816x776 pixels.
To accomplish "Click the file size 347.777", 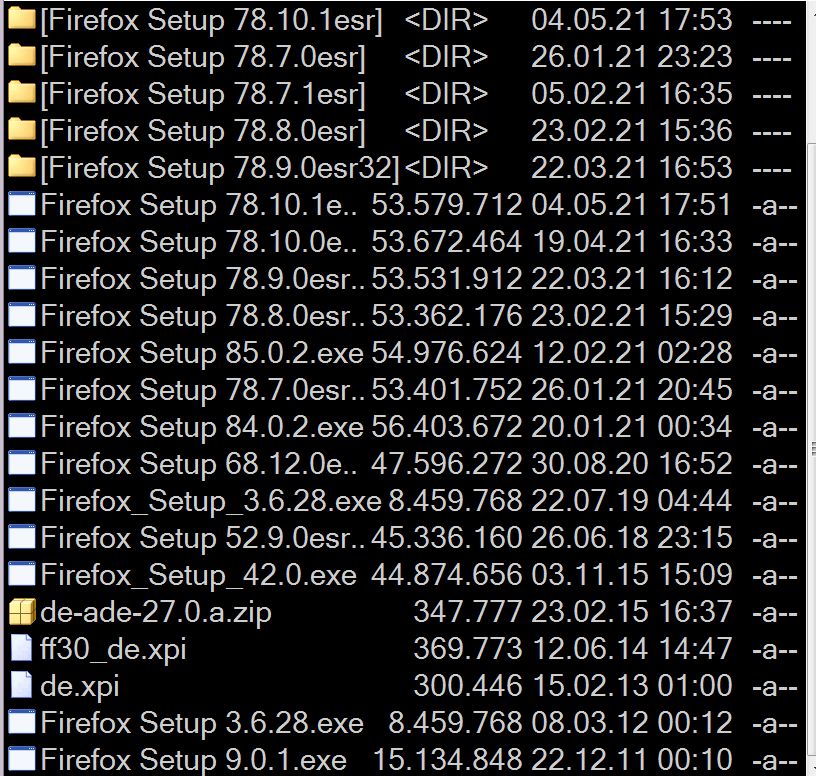I will tap(468, 611).
